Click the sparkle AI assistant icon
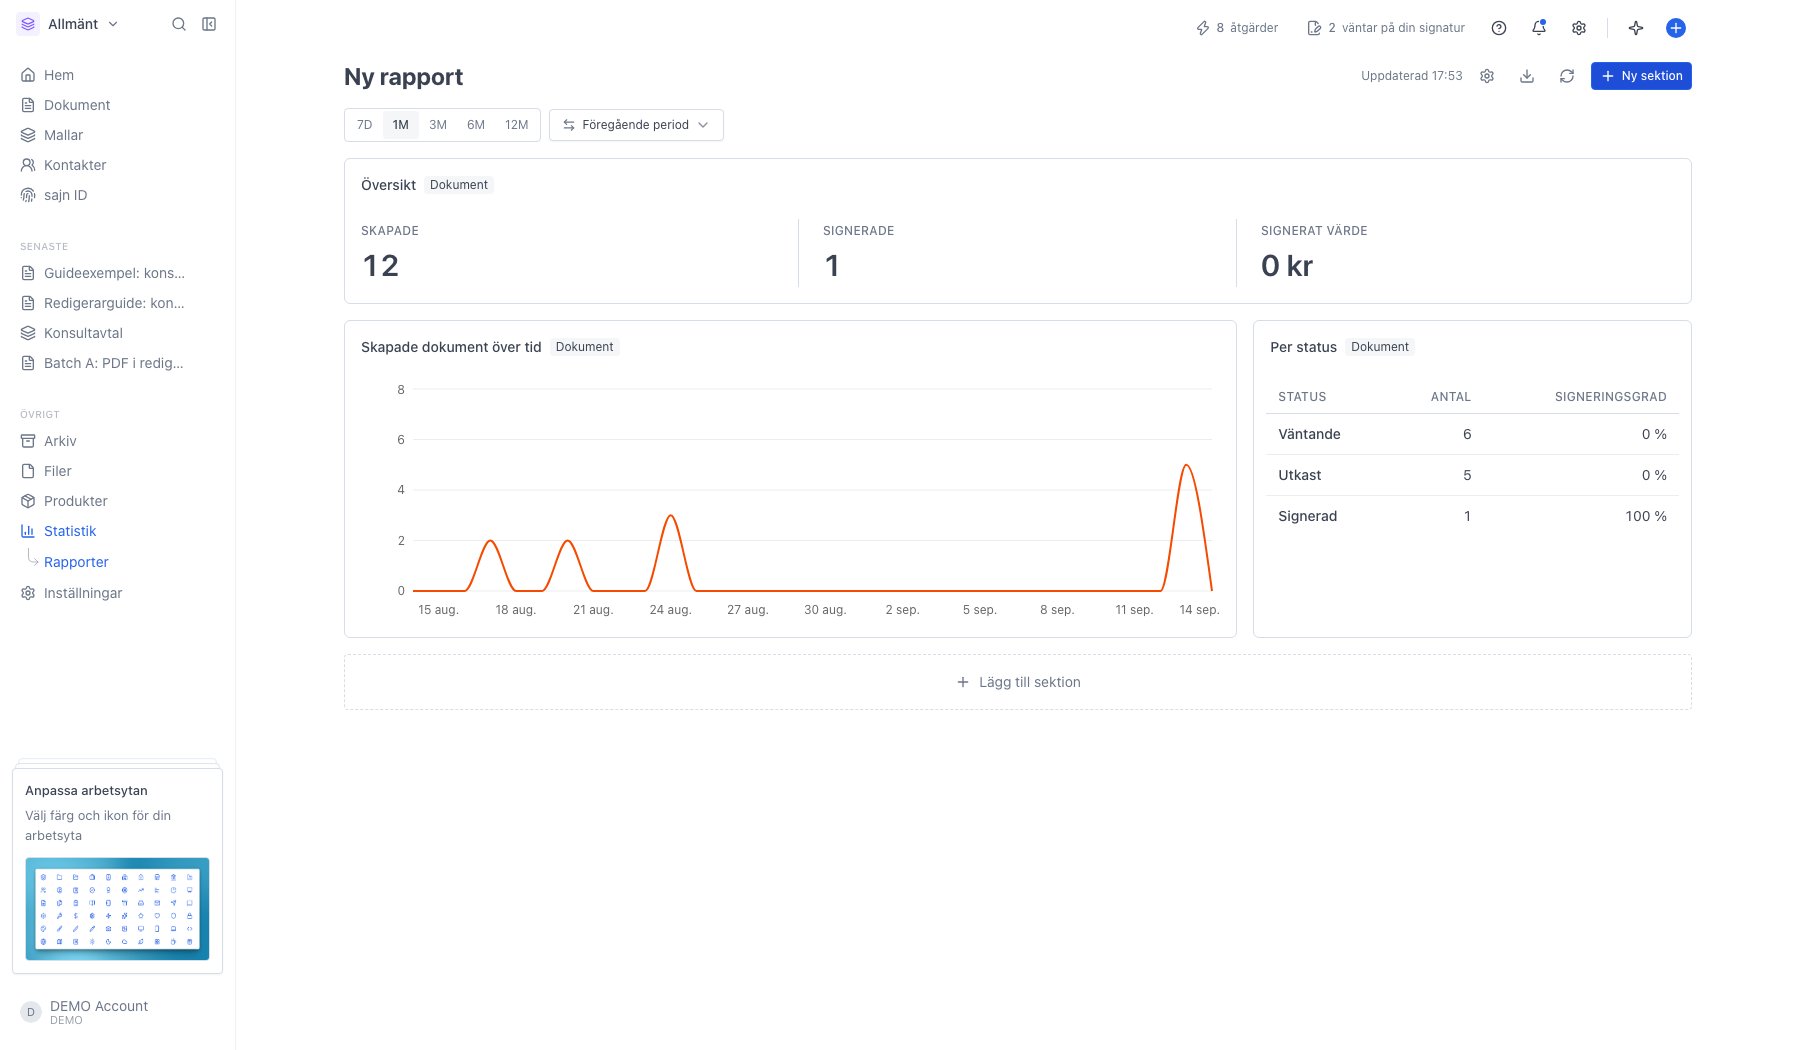Image resolution: width=1800 pixels, height=1050 pixels. 1636,28
